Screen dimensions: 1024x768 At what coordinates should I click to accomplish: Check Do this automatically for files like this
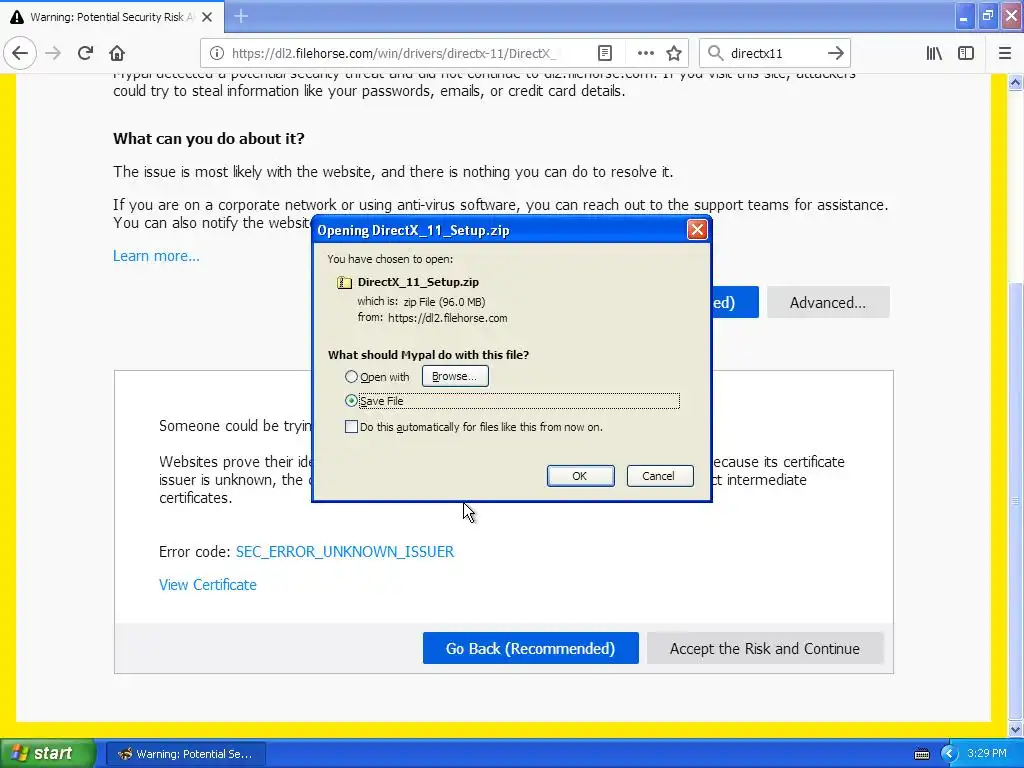[x=351, y=427]
